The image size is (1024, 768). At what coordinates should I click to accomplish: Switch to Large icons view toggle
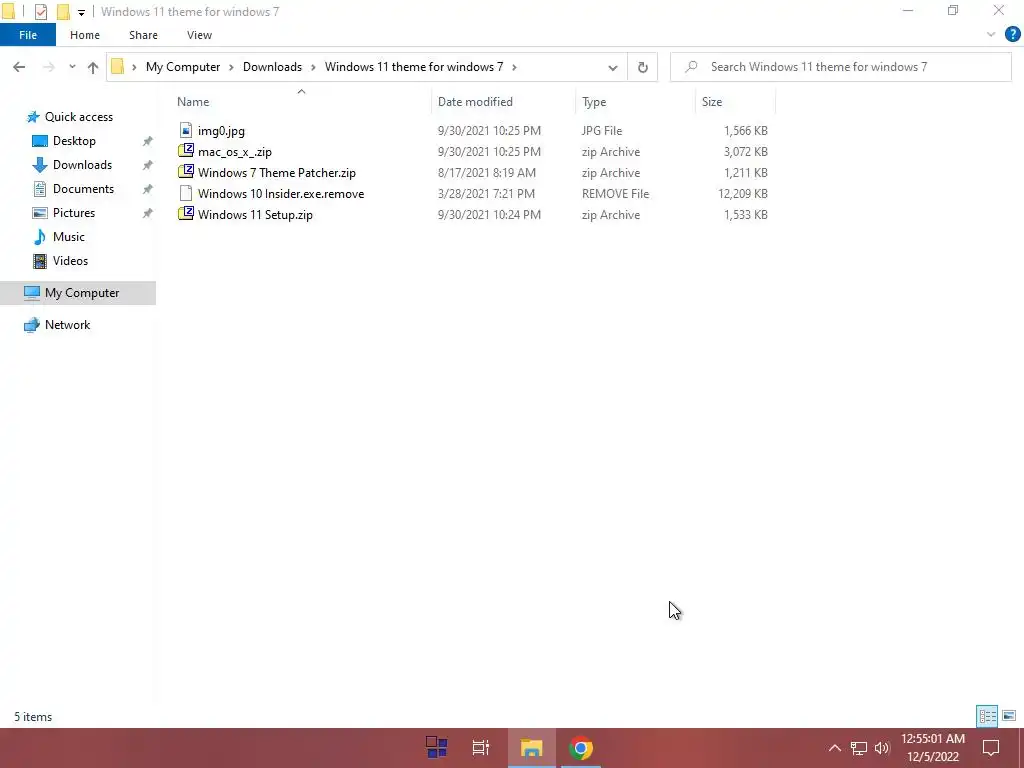point(1009,716)
